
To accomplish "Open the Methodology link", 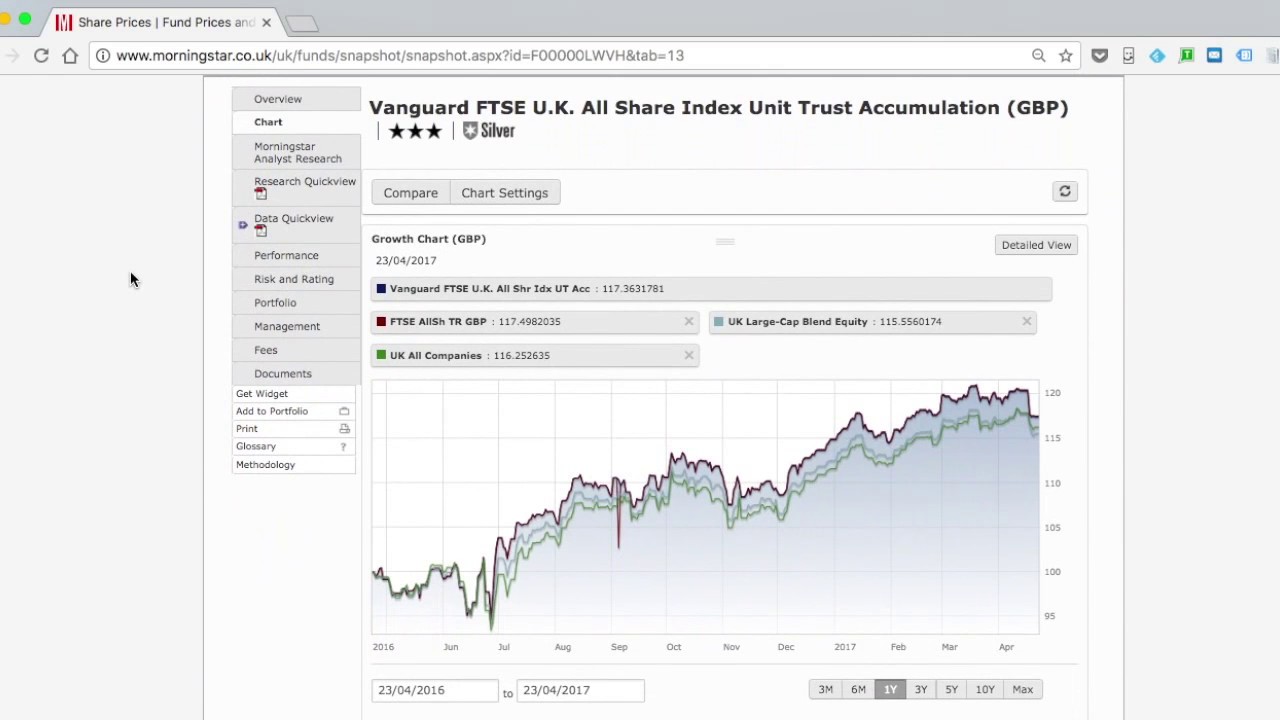I will point(266,465).
